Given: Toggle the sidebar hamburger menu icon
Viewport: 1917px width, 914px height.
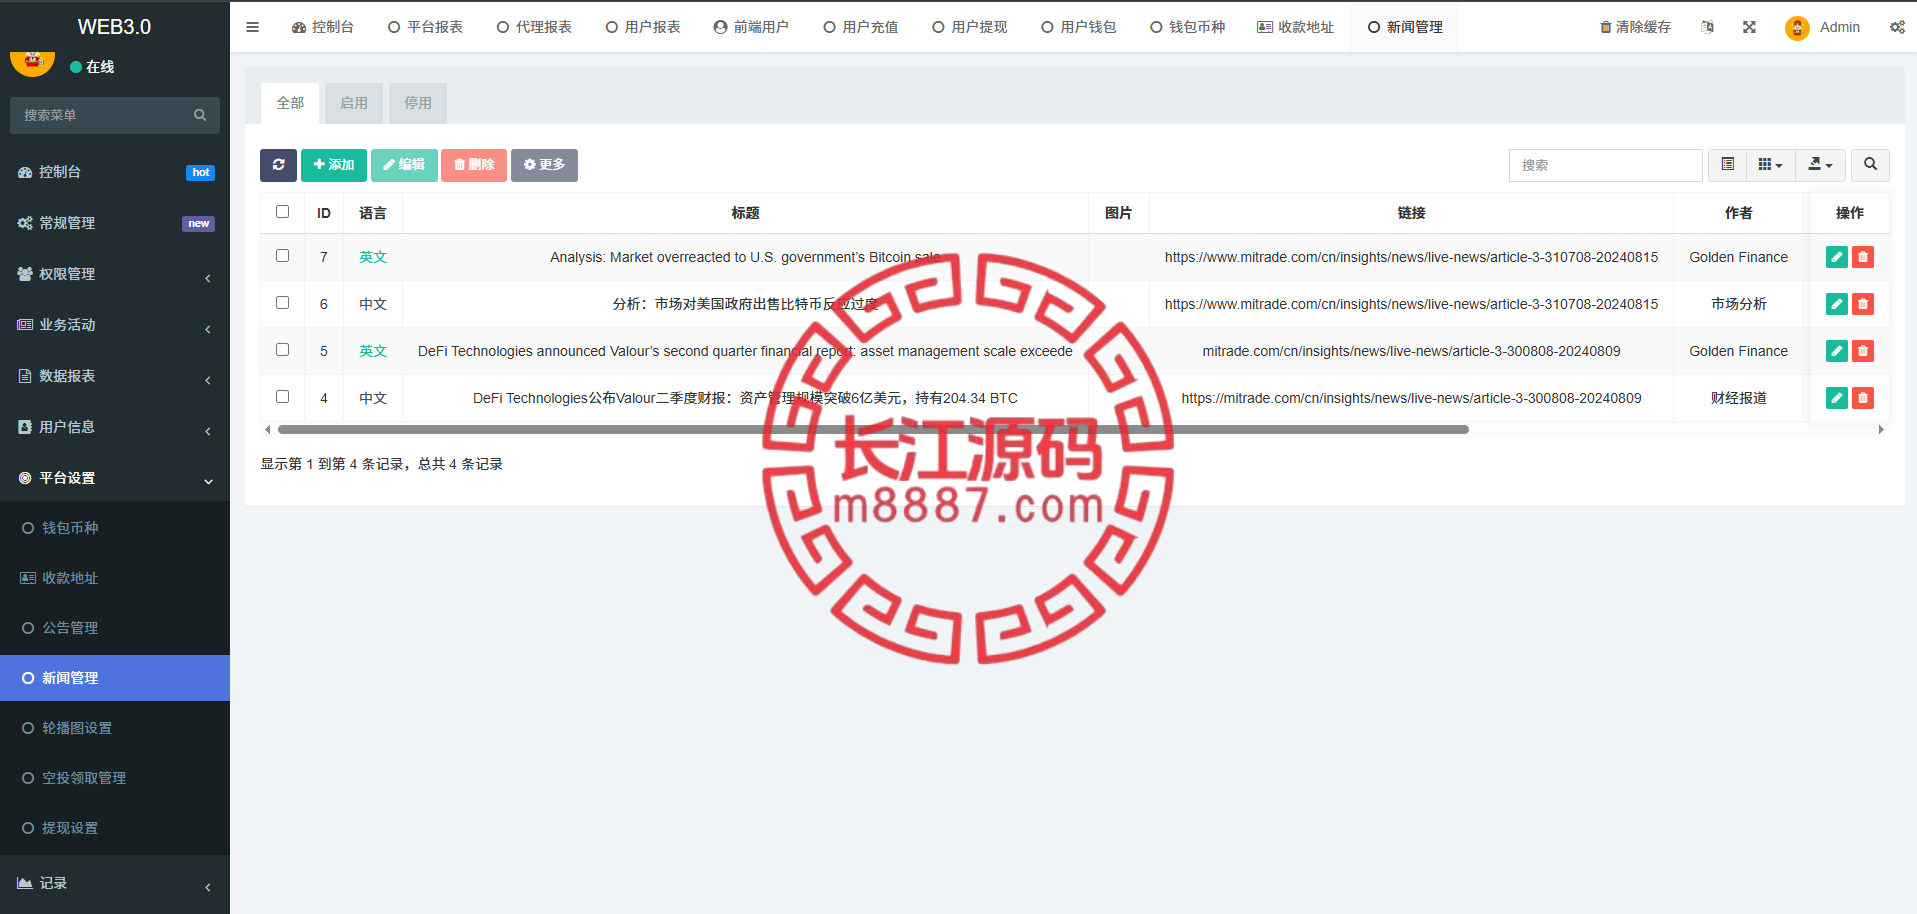Looking at the screenshot, I should [252, 27].
